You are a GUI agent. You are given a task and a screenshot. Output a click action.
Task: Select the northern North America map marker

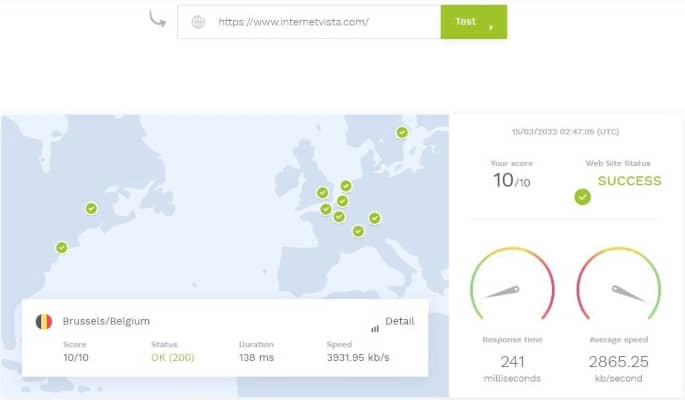91,208
